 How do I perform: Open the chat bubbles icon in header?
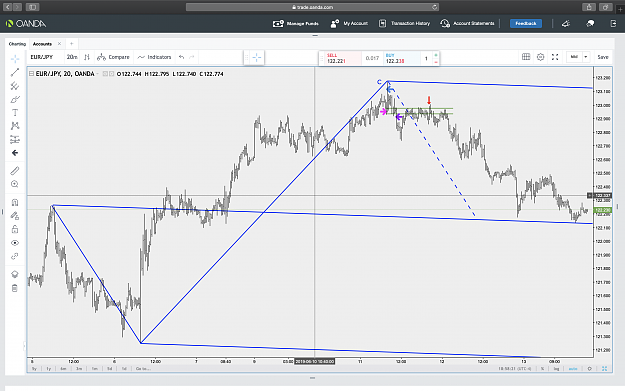coord(590,24)
